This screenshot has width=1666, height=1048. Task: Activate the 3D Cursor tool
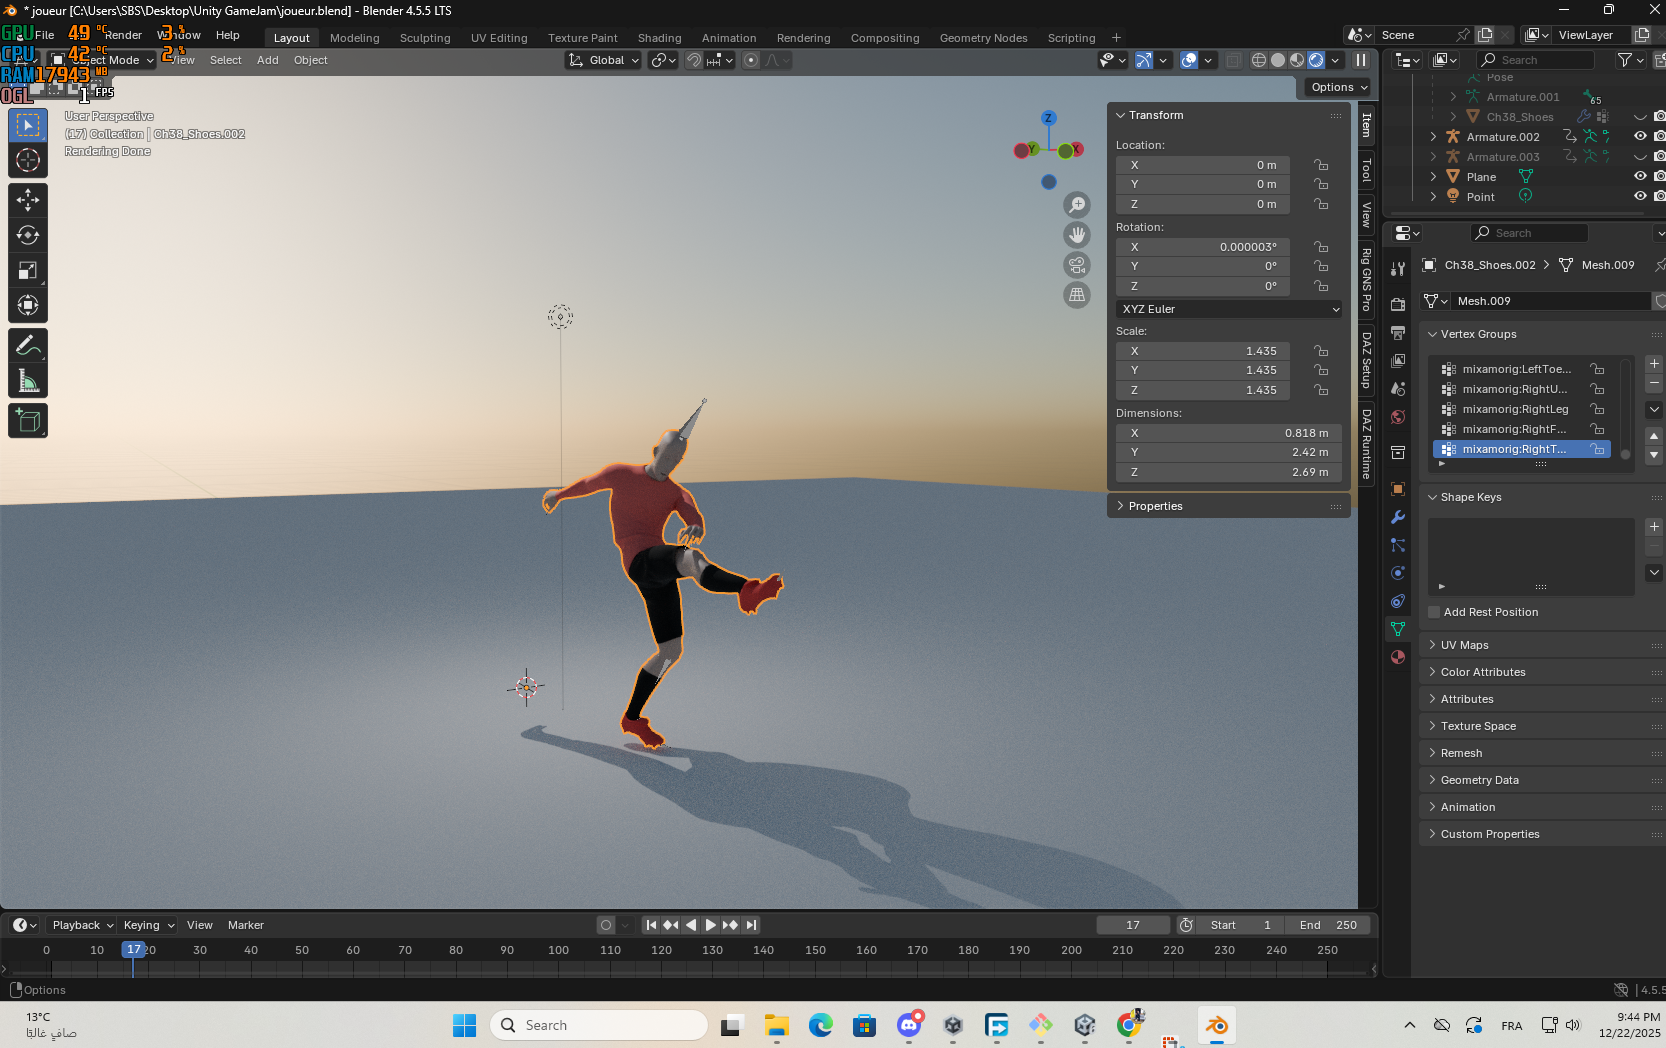click(x=28, y=160)
